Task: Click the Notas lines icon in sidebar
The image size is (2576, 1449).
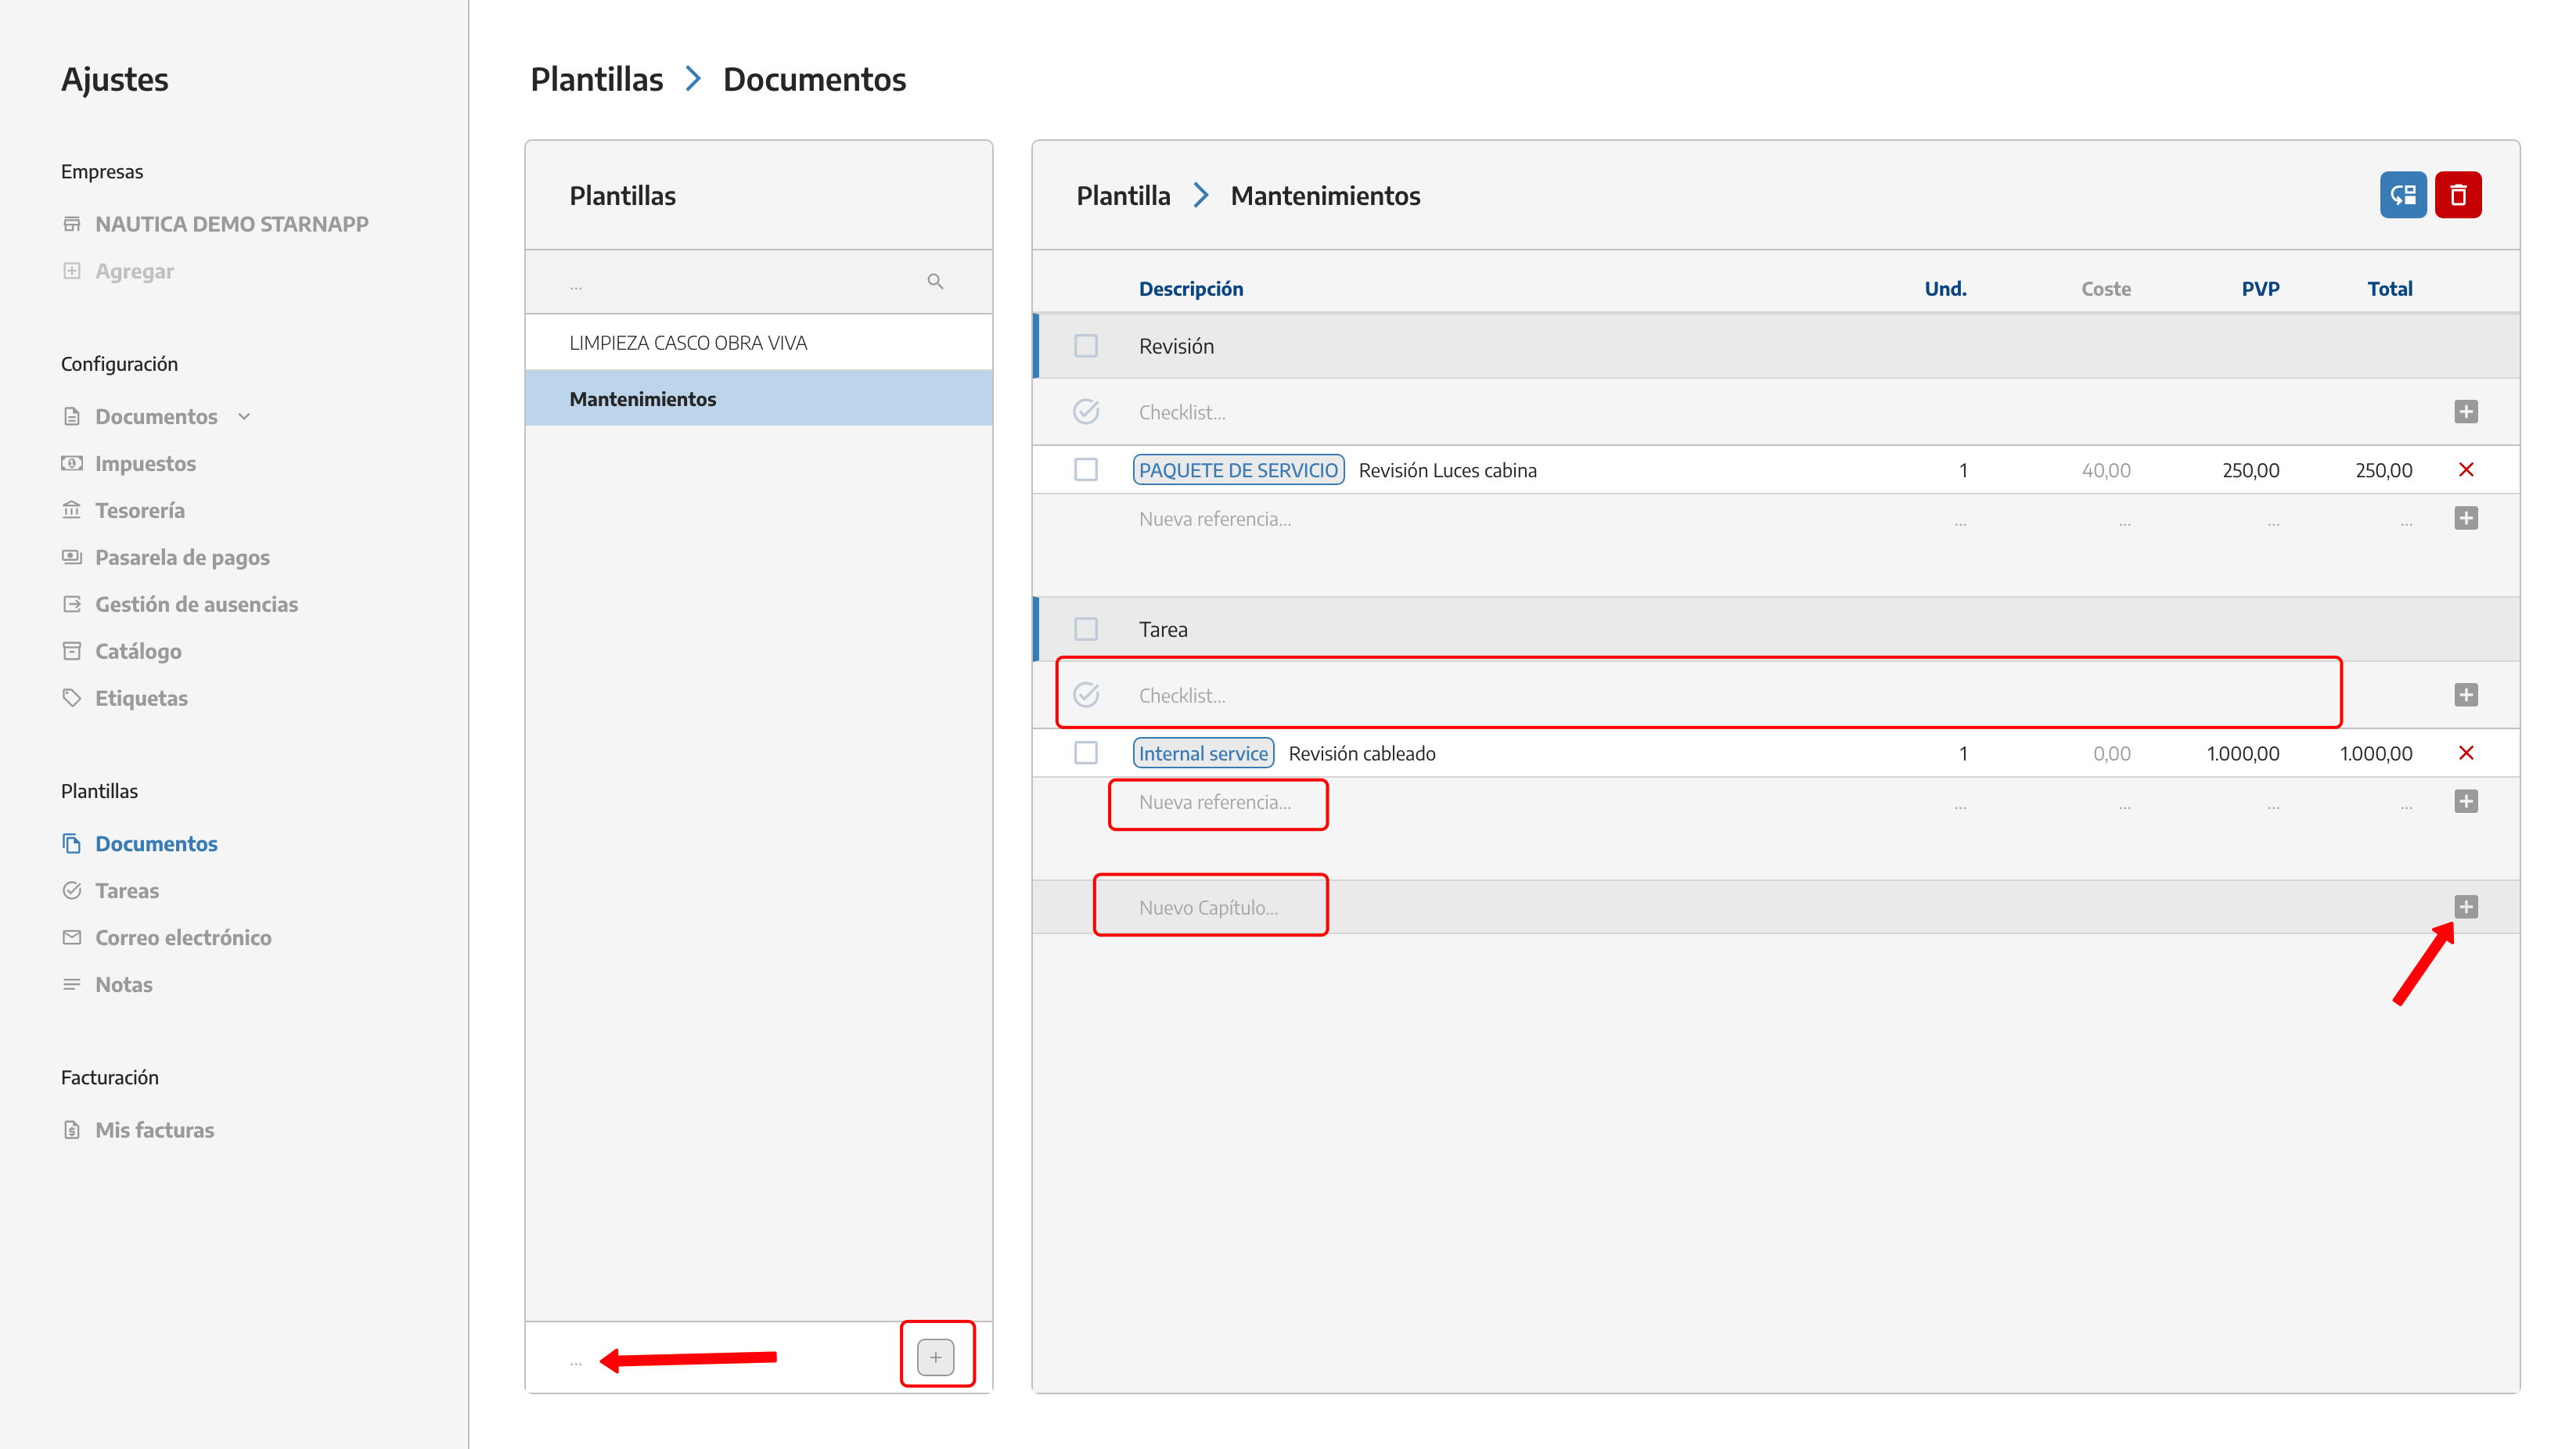Action: 72,984
